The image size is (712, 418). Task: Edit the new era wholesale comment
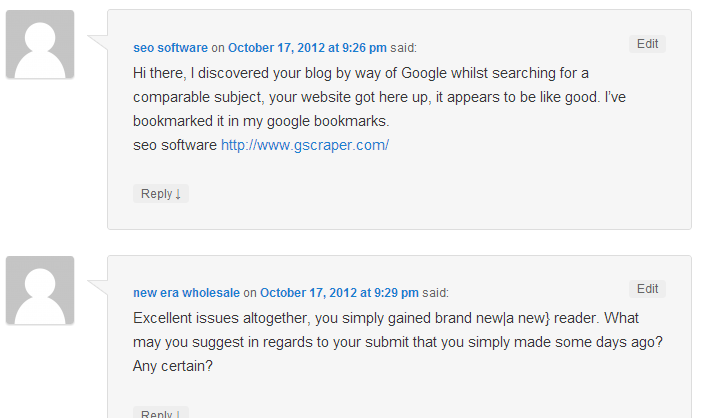[647, 289]
